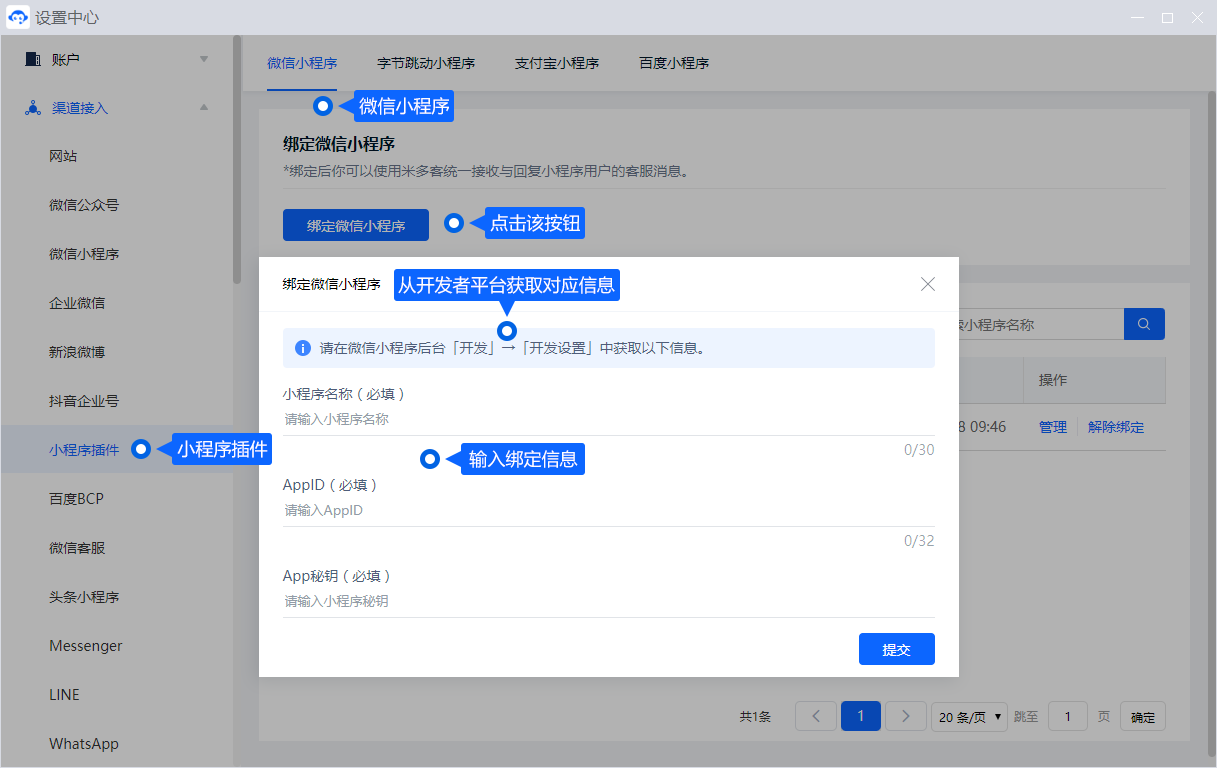Screen dimensions: 1217x768
Task: Click the search magnifier icon button
Action: pos(1144,324)
